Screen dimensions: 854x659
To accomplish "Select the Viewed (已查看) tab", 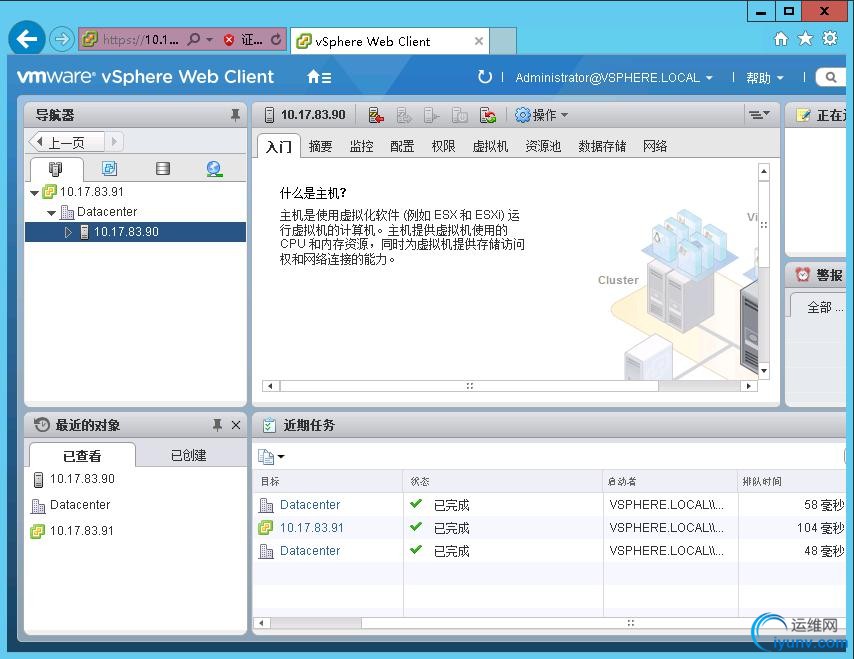I will [82, 456].
